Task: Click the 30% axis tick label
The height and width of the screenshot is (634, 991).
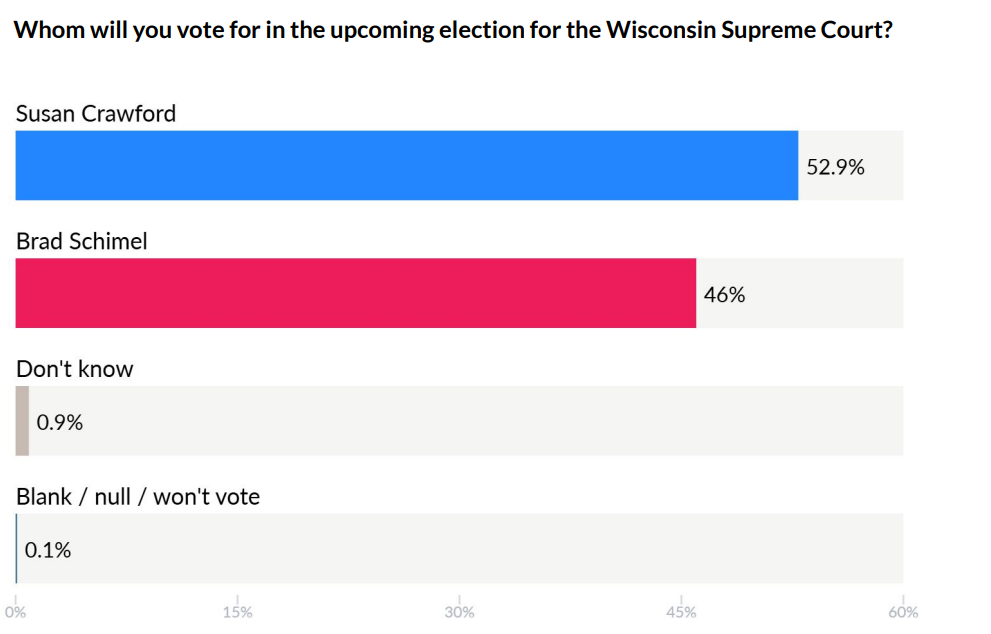Action: [x=460, y=612]
